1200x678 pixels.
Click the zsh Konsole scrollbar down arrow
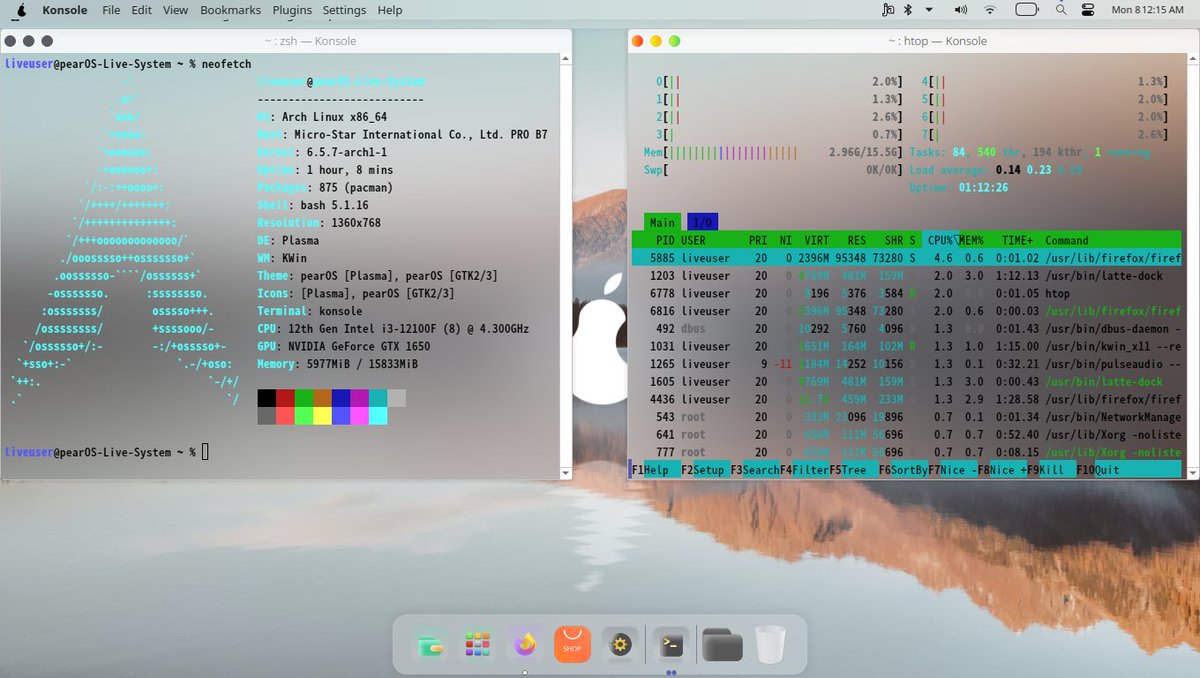565,473
